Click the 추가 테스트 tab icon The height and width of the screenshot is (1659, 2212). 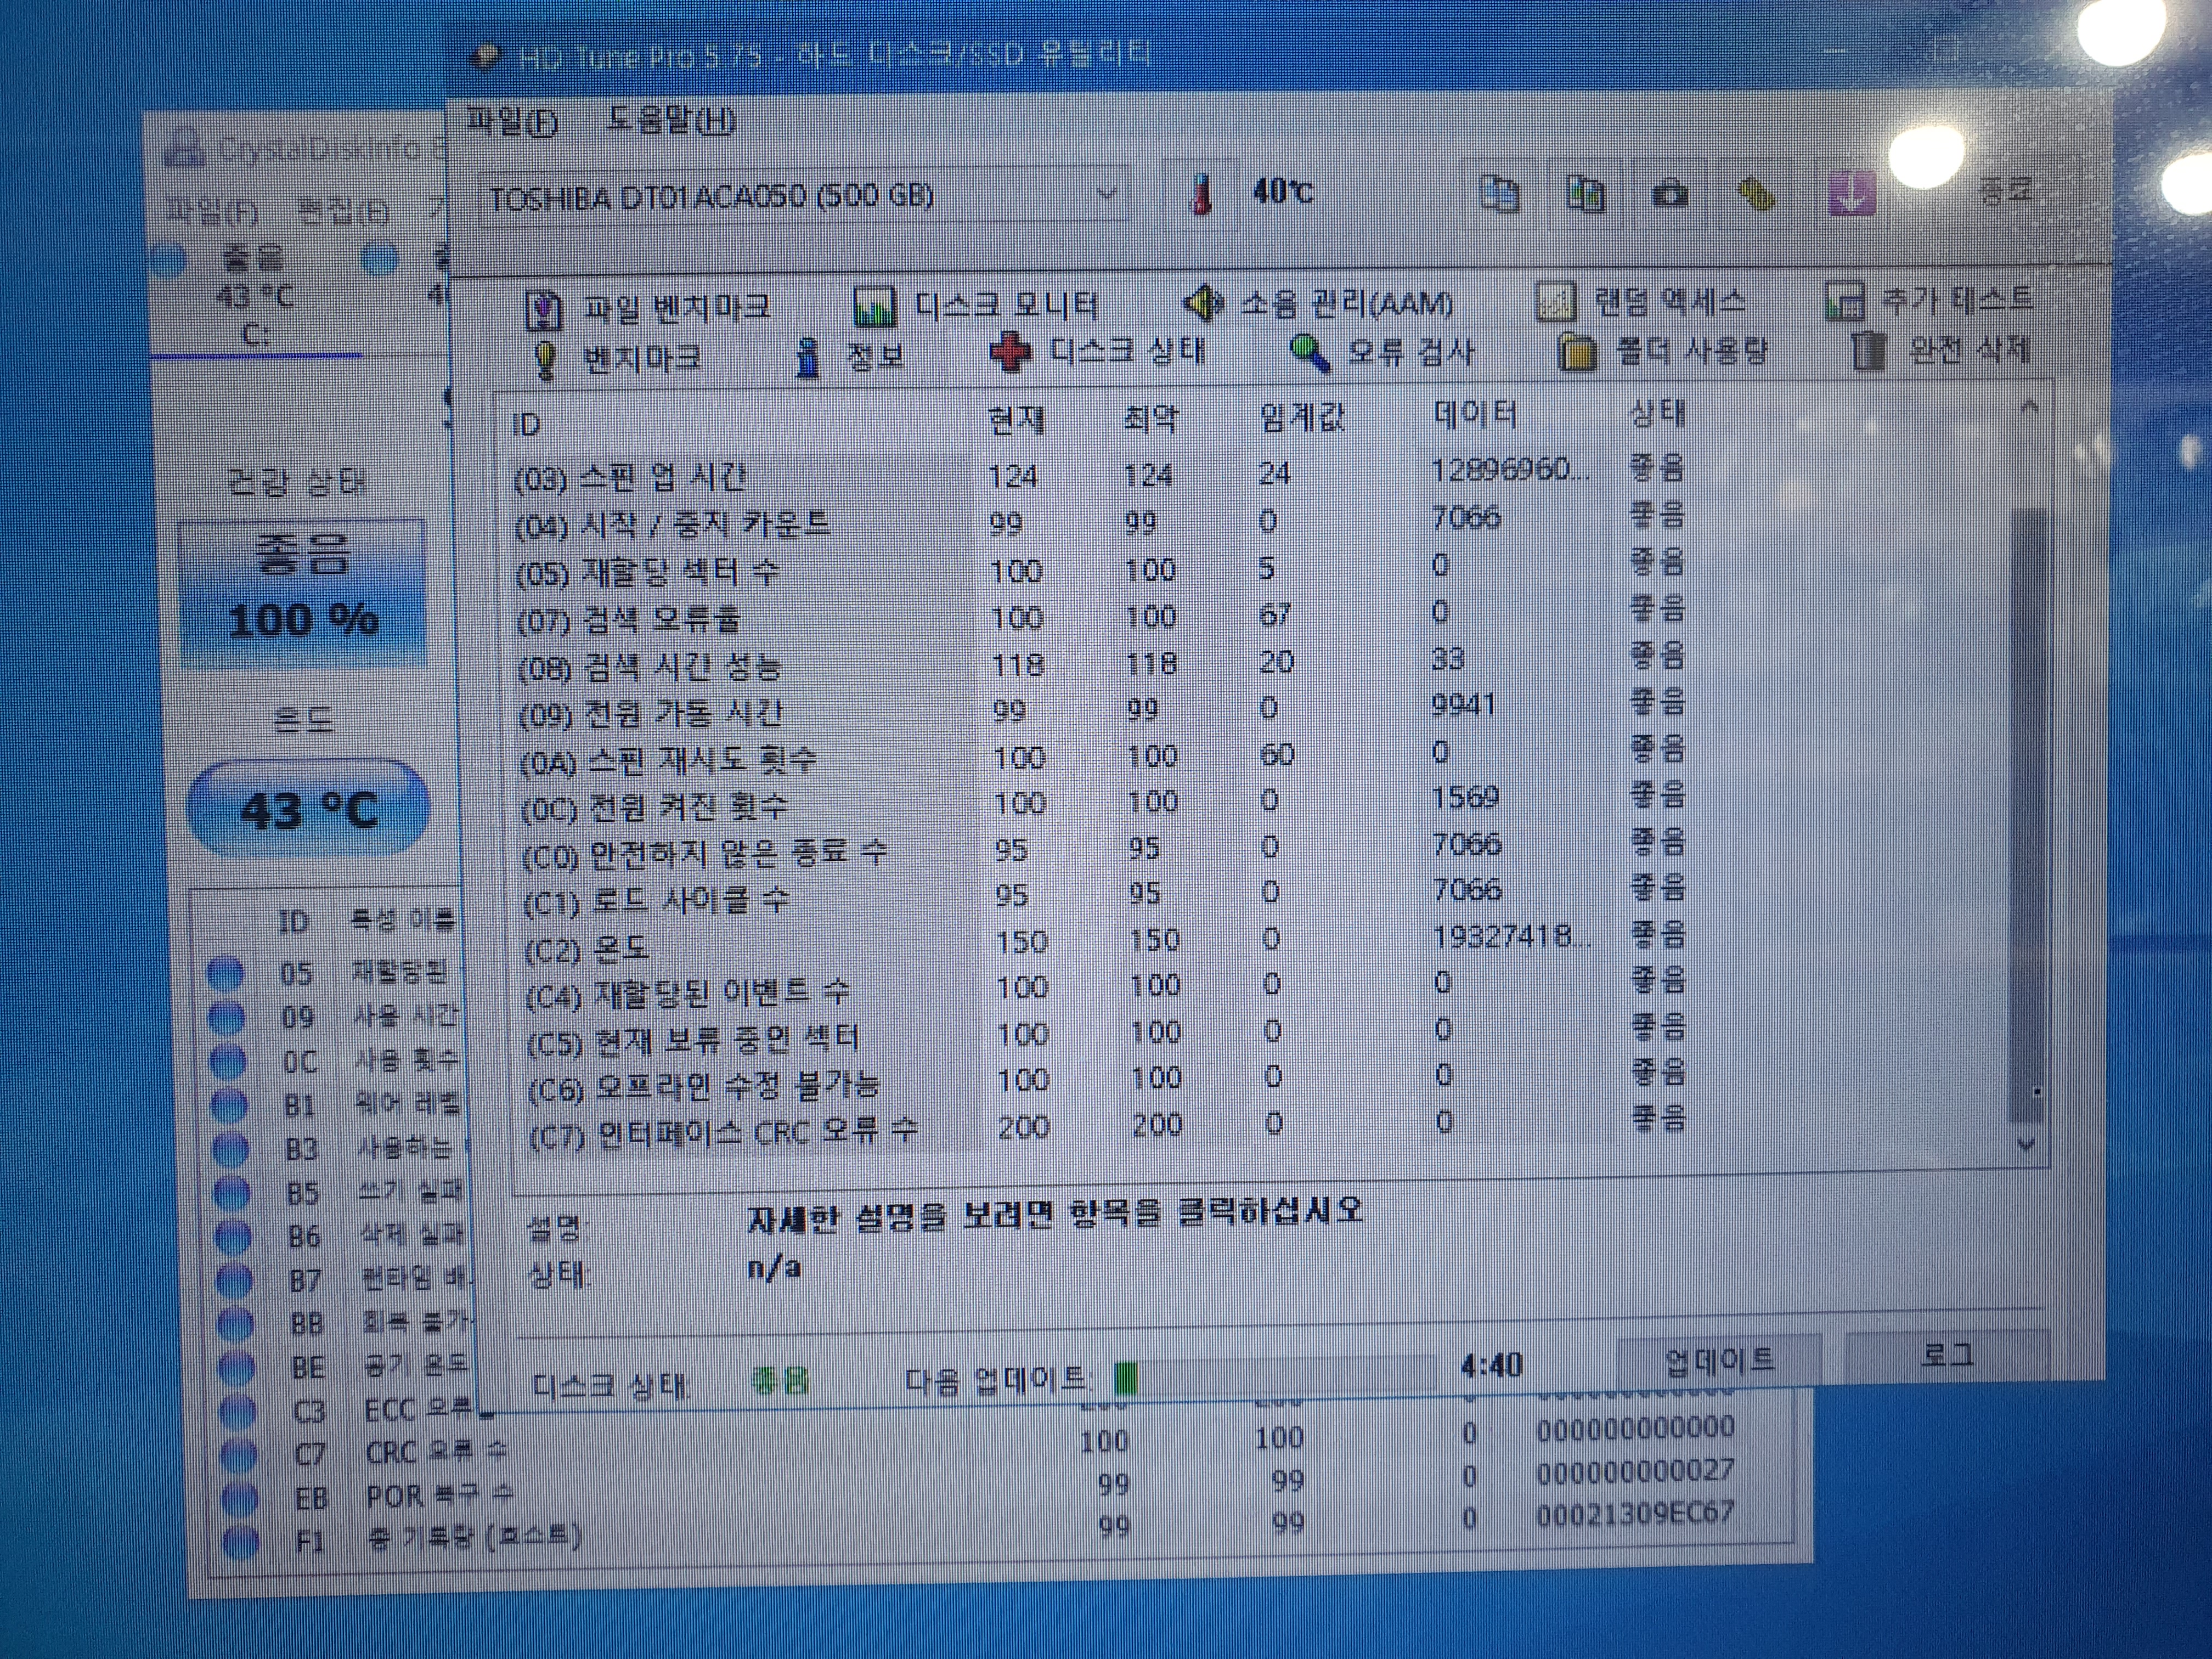(x=1845, y=300)
